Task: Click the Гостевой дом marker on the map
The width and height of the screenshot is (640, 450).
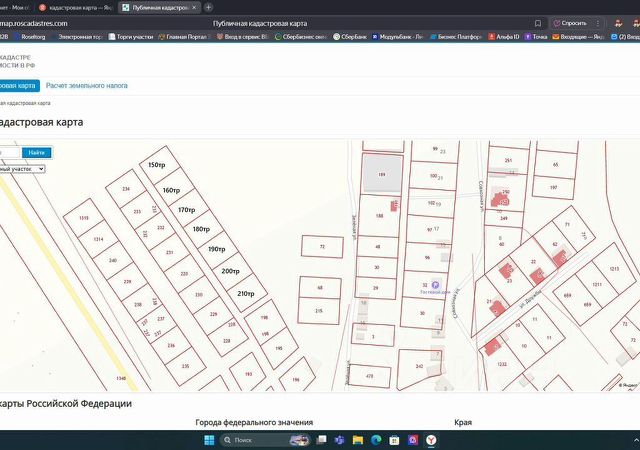Action: pyautogui.click(x=435, y=285)
